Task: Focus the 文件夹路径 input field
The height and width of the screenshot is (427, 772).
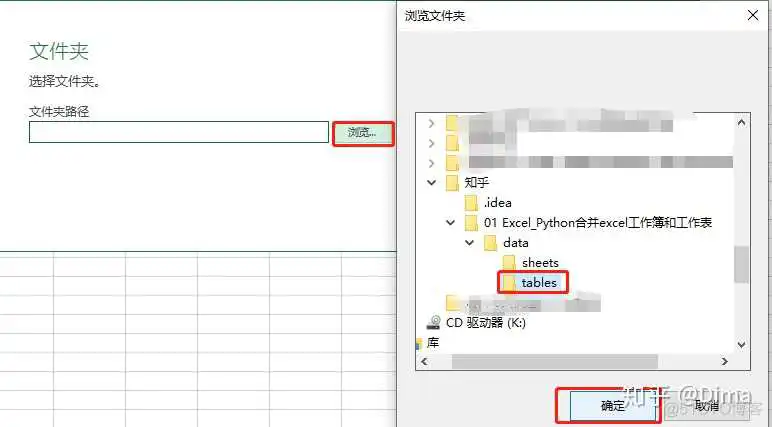Action: coord(179,132)
